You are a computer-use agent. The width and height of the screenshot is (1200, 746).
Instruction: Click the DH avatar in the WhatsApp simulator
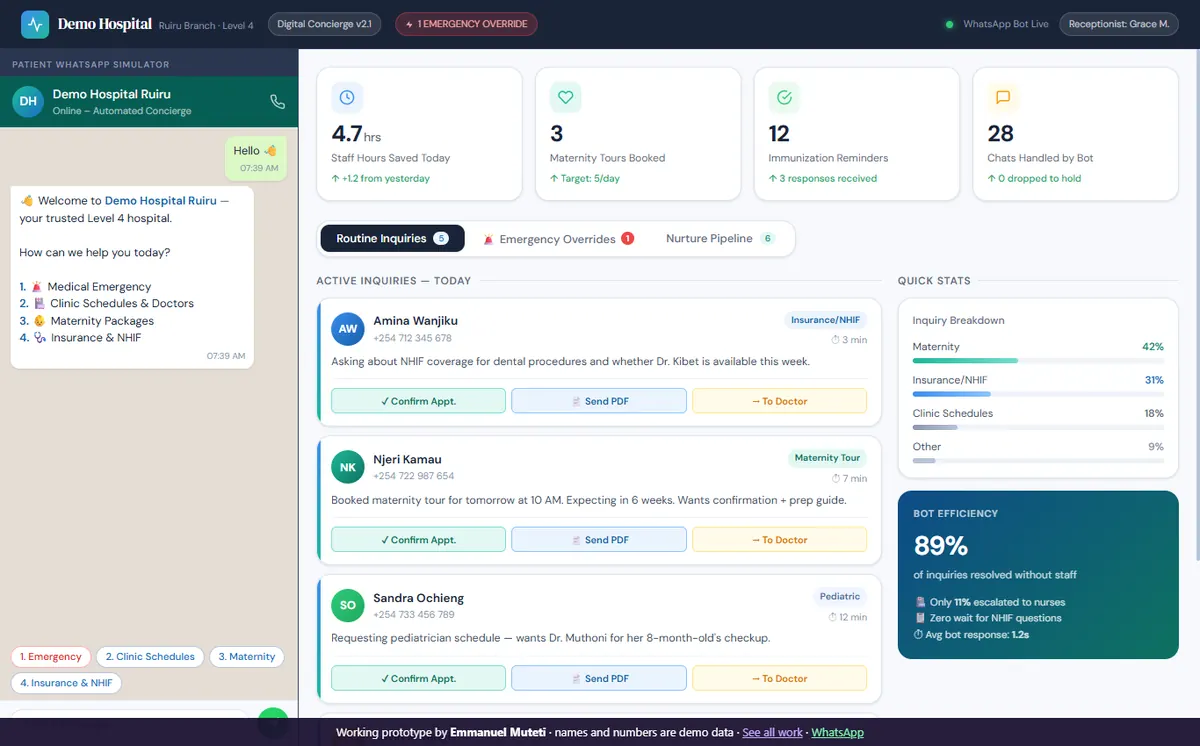click(29, 101)
